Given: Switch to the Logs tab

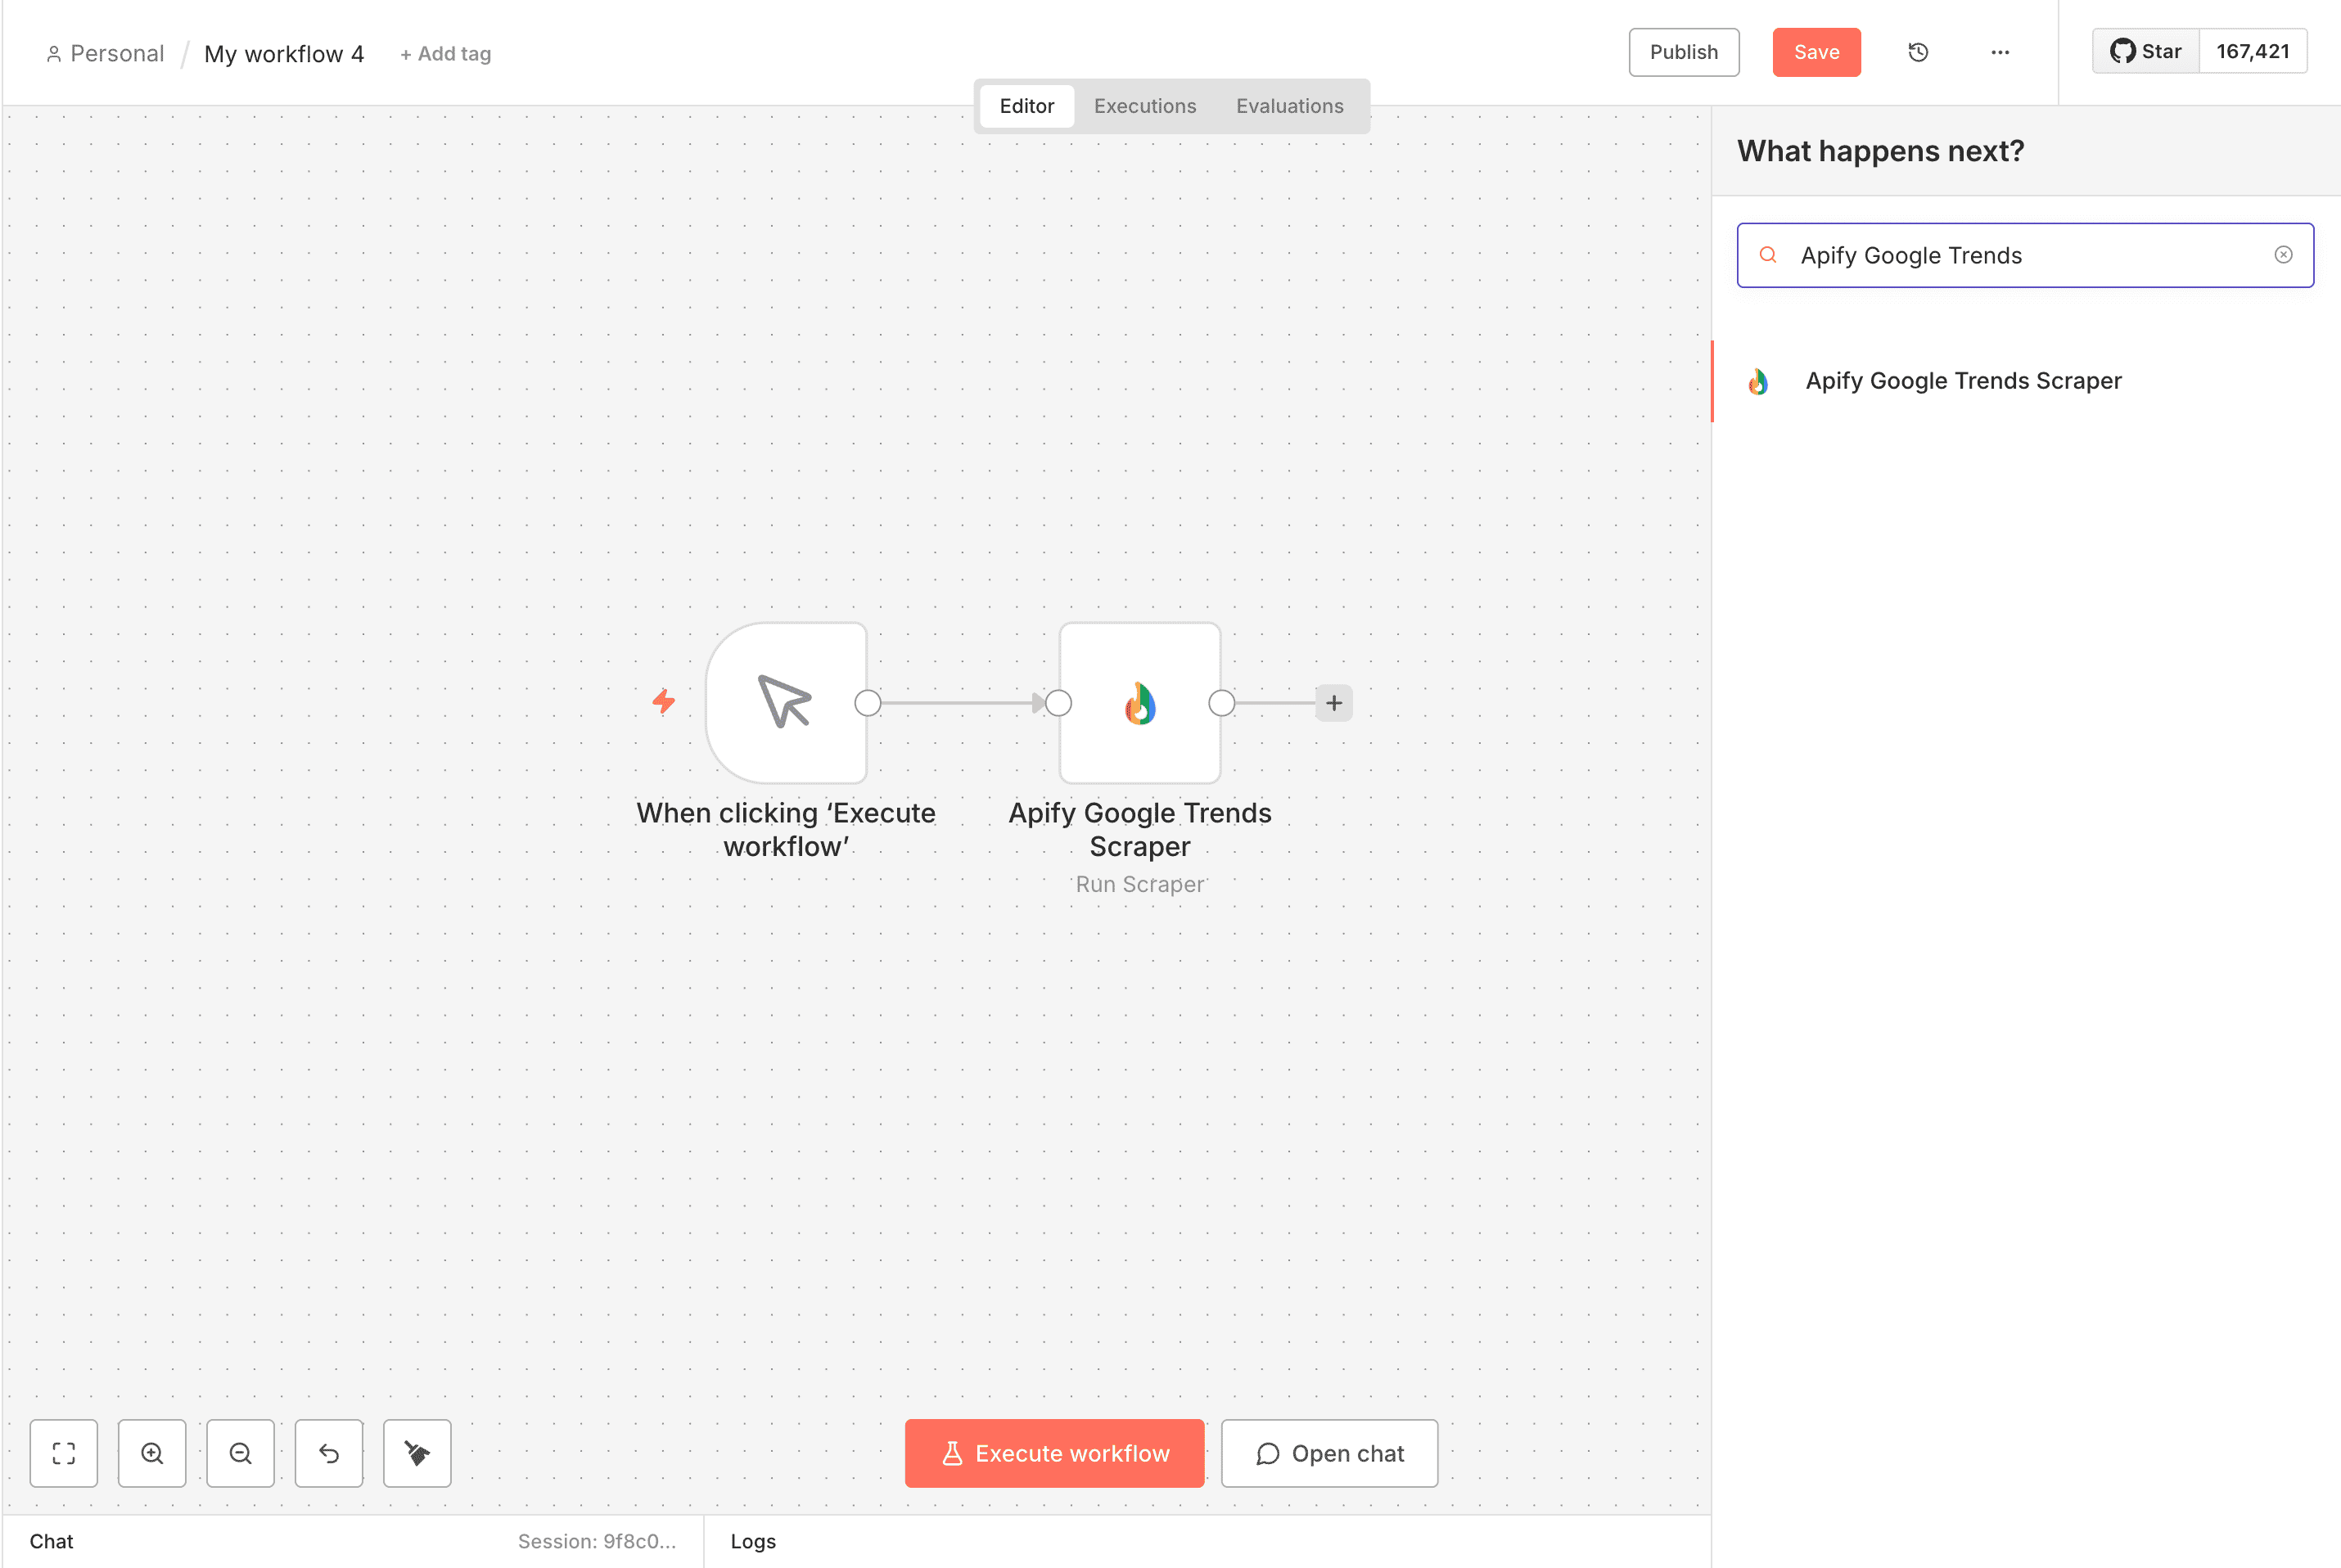Looking at the screenshot, I should tap(752, 1541).
